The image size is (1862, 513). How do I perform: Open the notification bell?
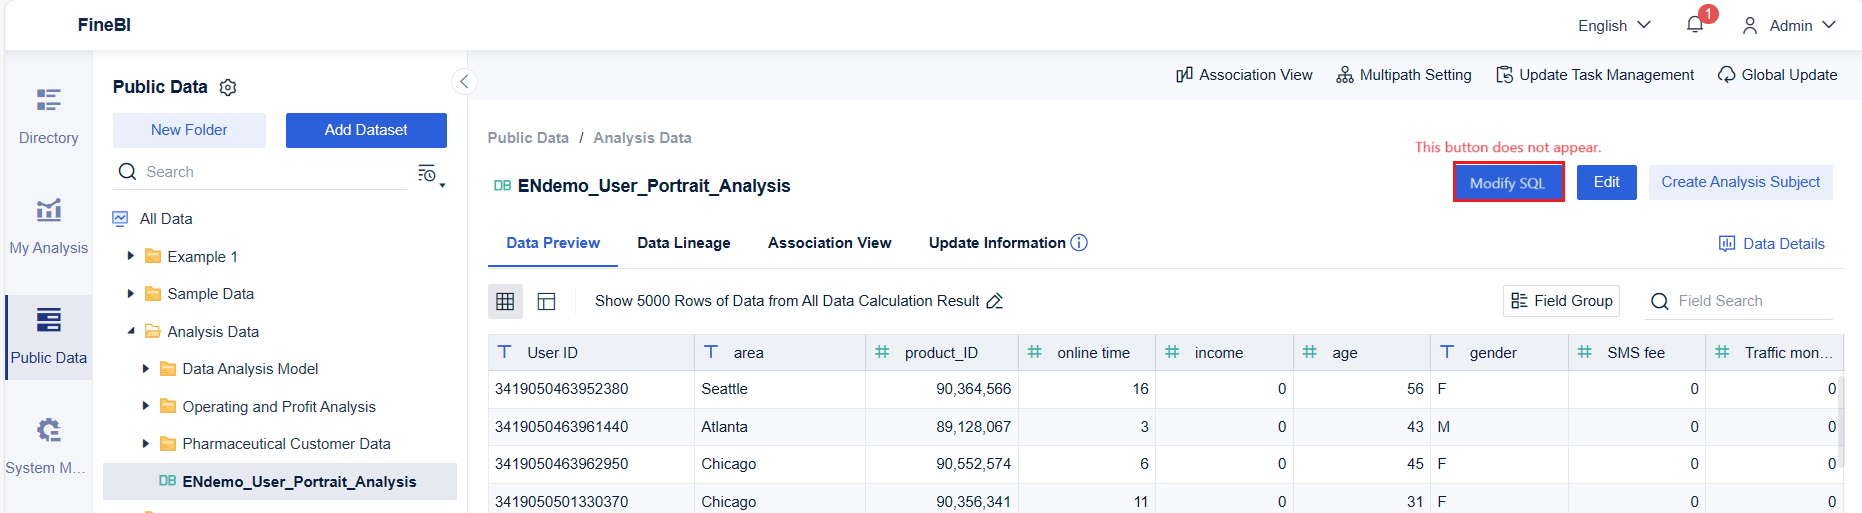pos(1695,25)
